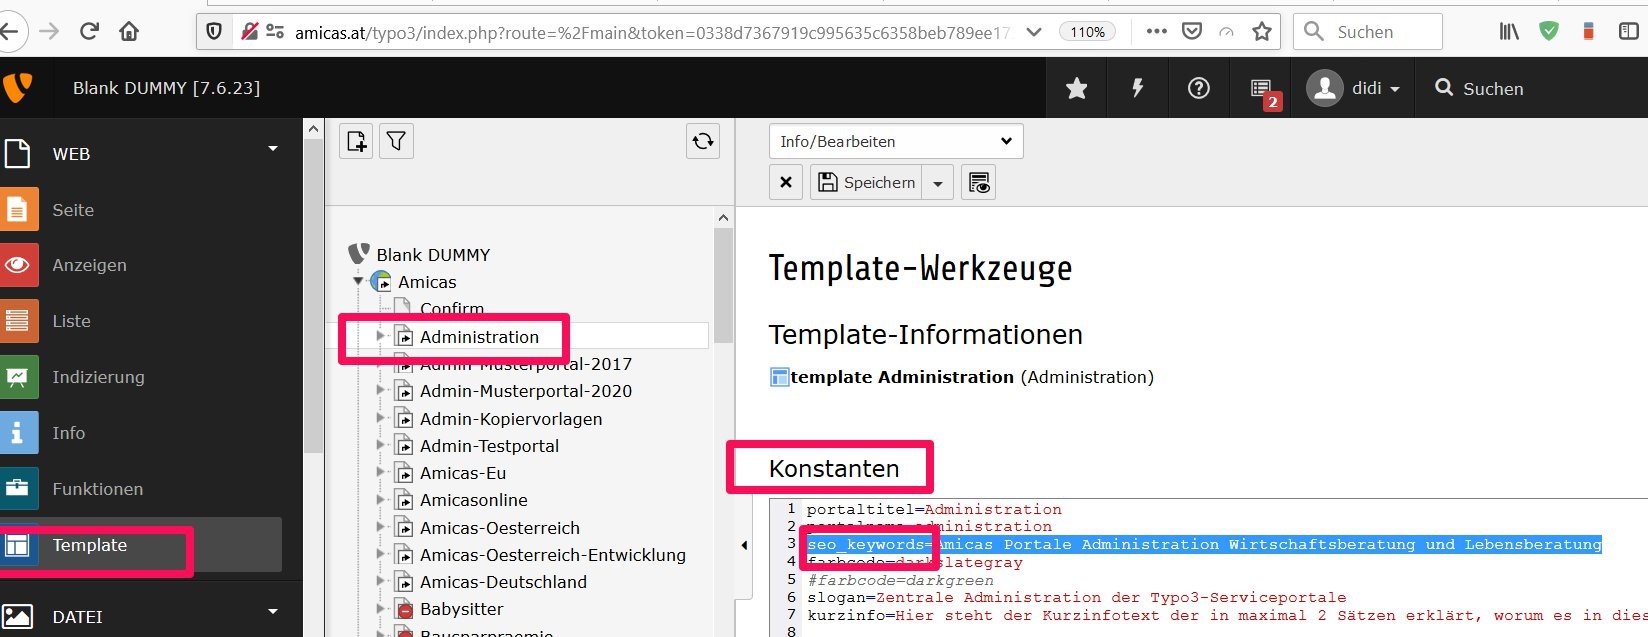The height and width of the screenshot is (637, 1648).
Task: Select the Amicas page
Action: click(427, 282)
